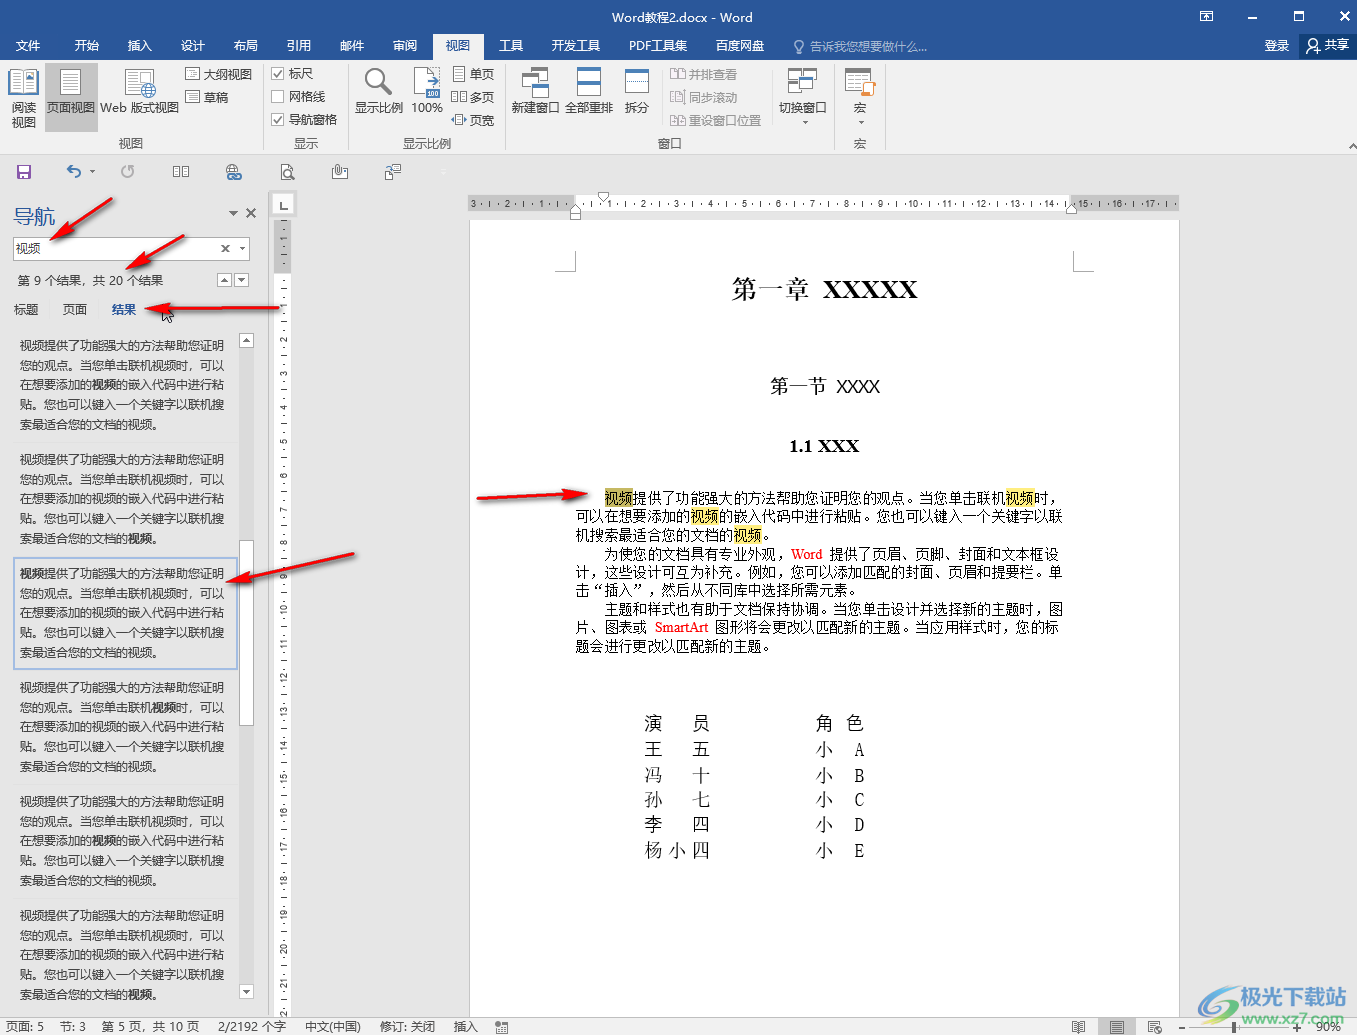This screenshot has width=1357, height=1035.
Task: Collapse the ribbon with the chevron
Action: (x=1352, y=145)
